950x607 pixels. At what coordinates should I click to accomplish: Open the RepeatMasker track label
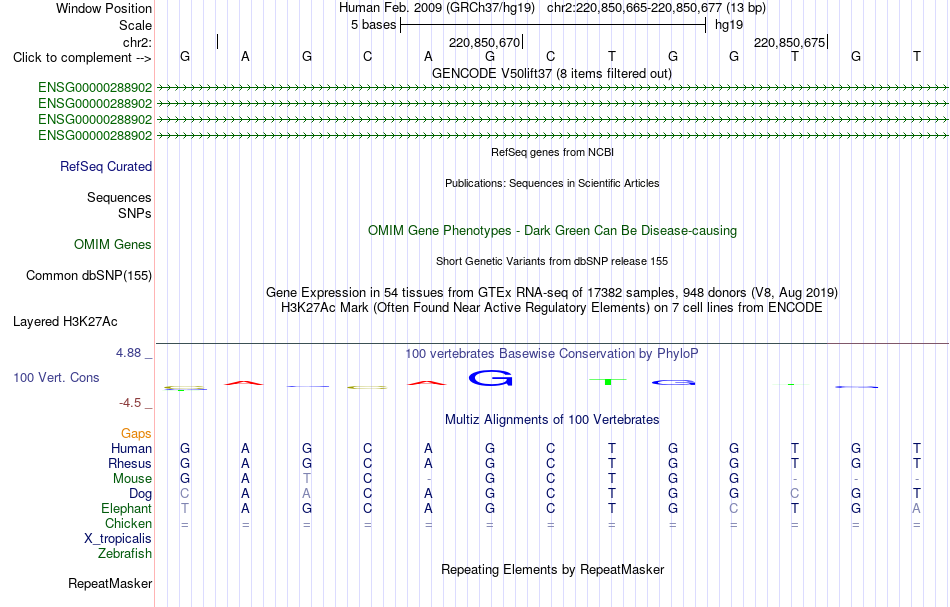coord(110,583)
